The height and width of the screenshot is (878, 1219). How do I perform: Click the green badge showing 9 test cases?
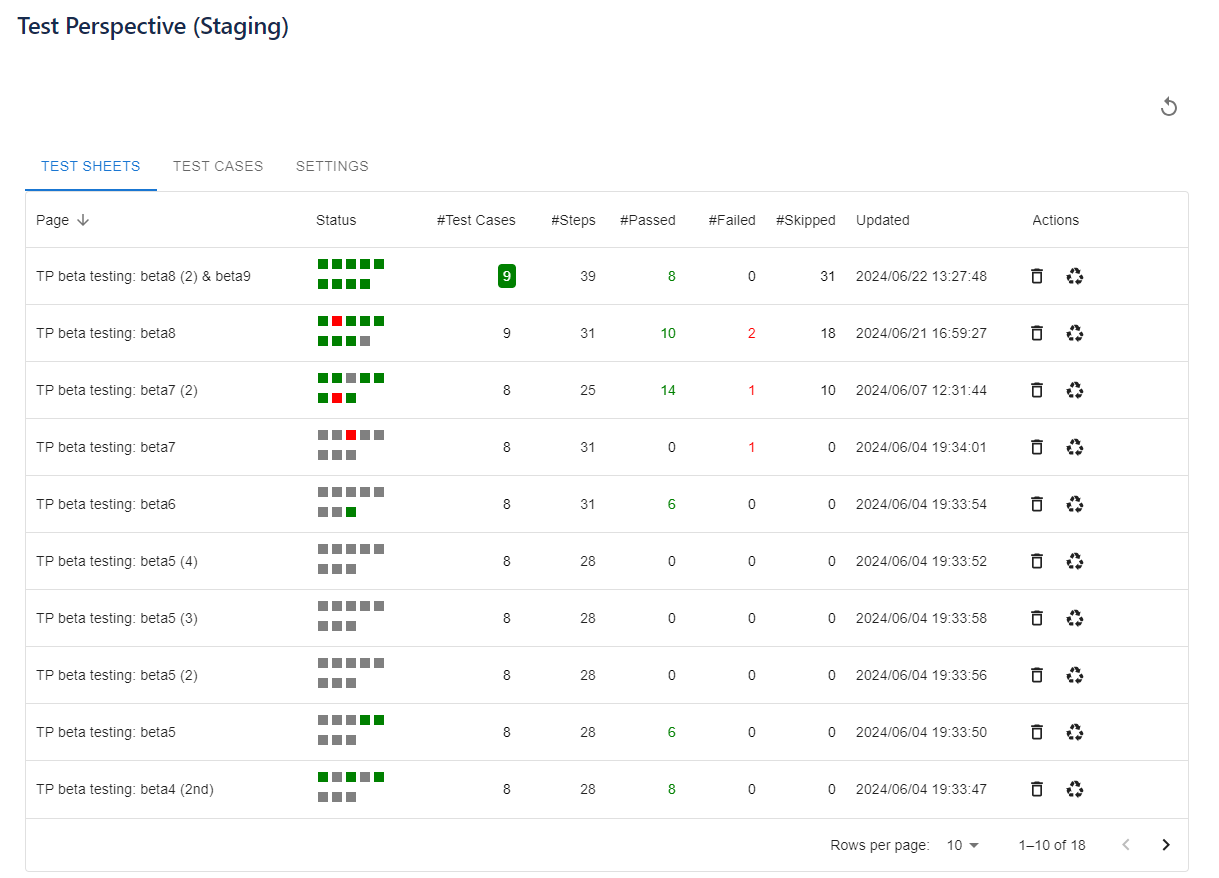point(506,276)
